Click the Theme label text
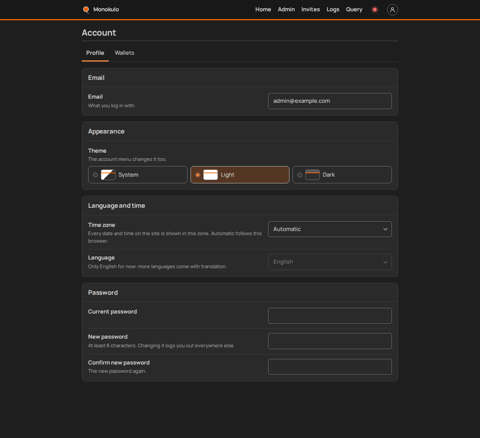Screen dimensions: 480x438 pos(97,151)
